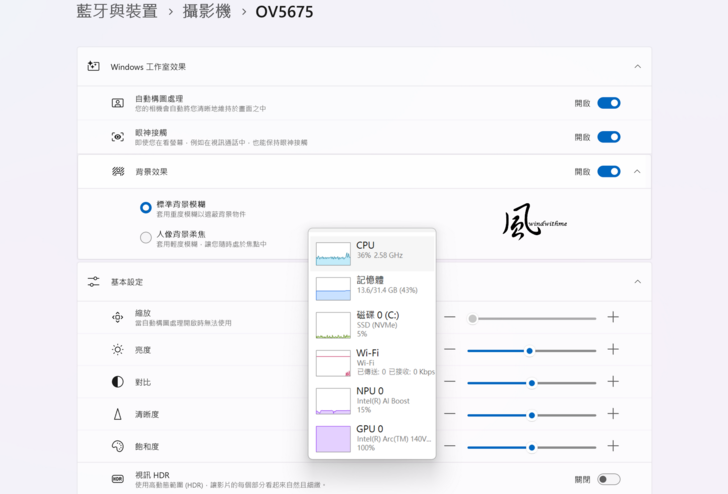728x494 pixels.
Task: Go to 藍牙與裝置 breadcrumb
Action: [x=117, y=12]
